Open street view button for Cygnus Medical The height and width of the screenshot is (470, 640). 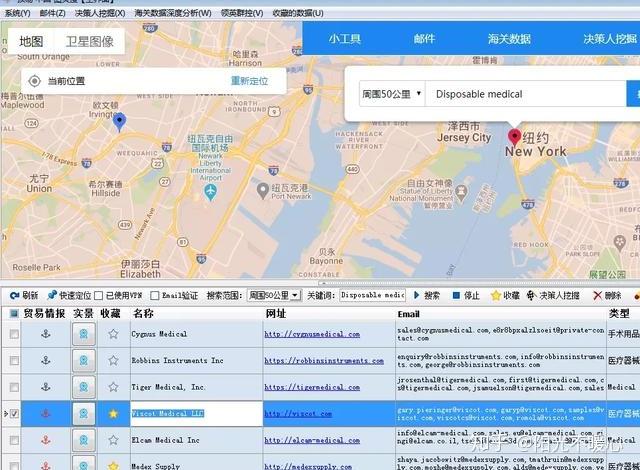(84, 334)
